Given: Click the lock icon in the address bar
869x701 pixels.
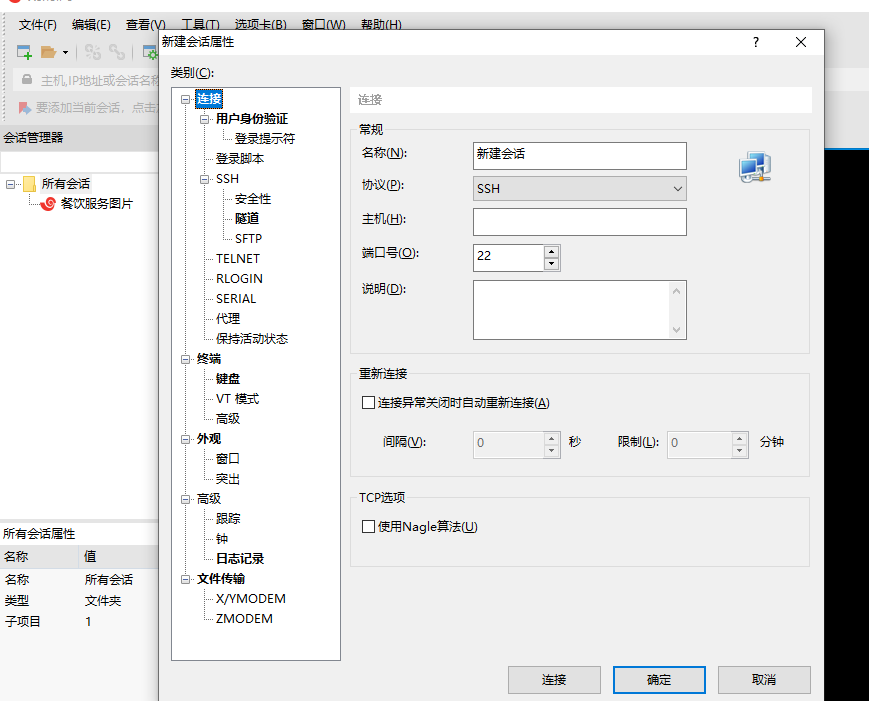Looking at the screenshot, I should 27,80.
